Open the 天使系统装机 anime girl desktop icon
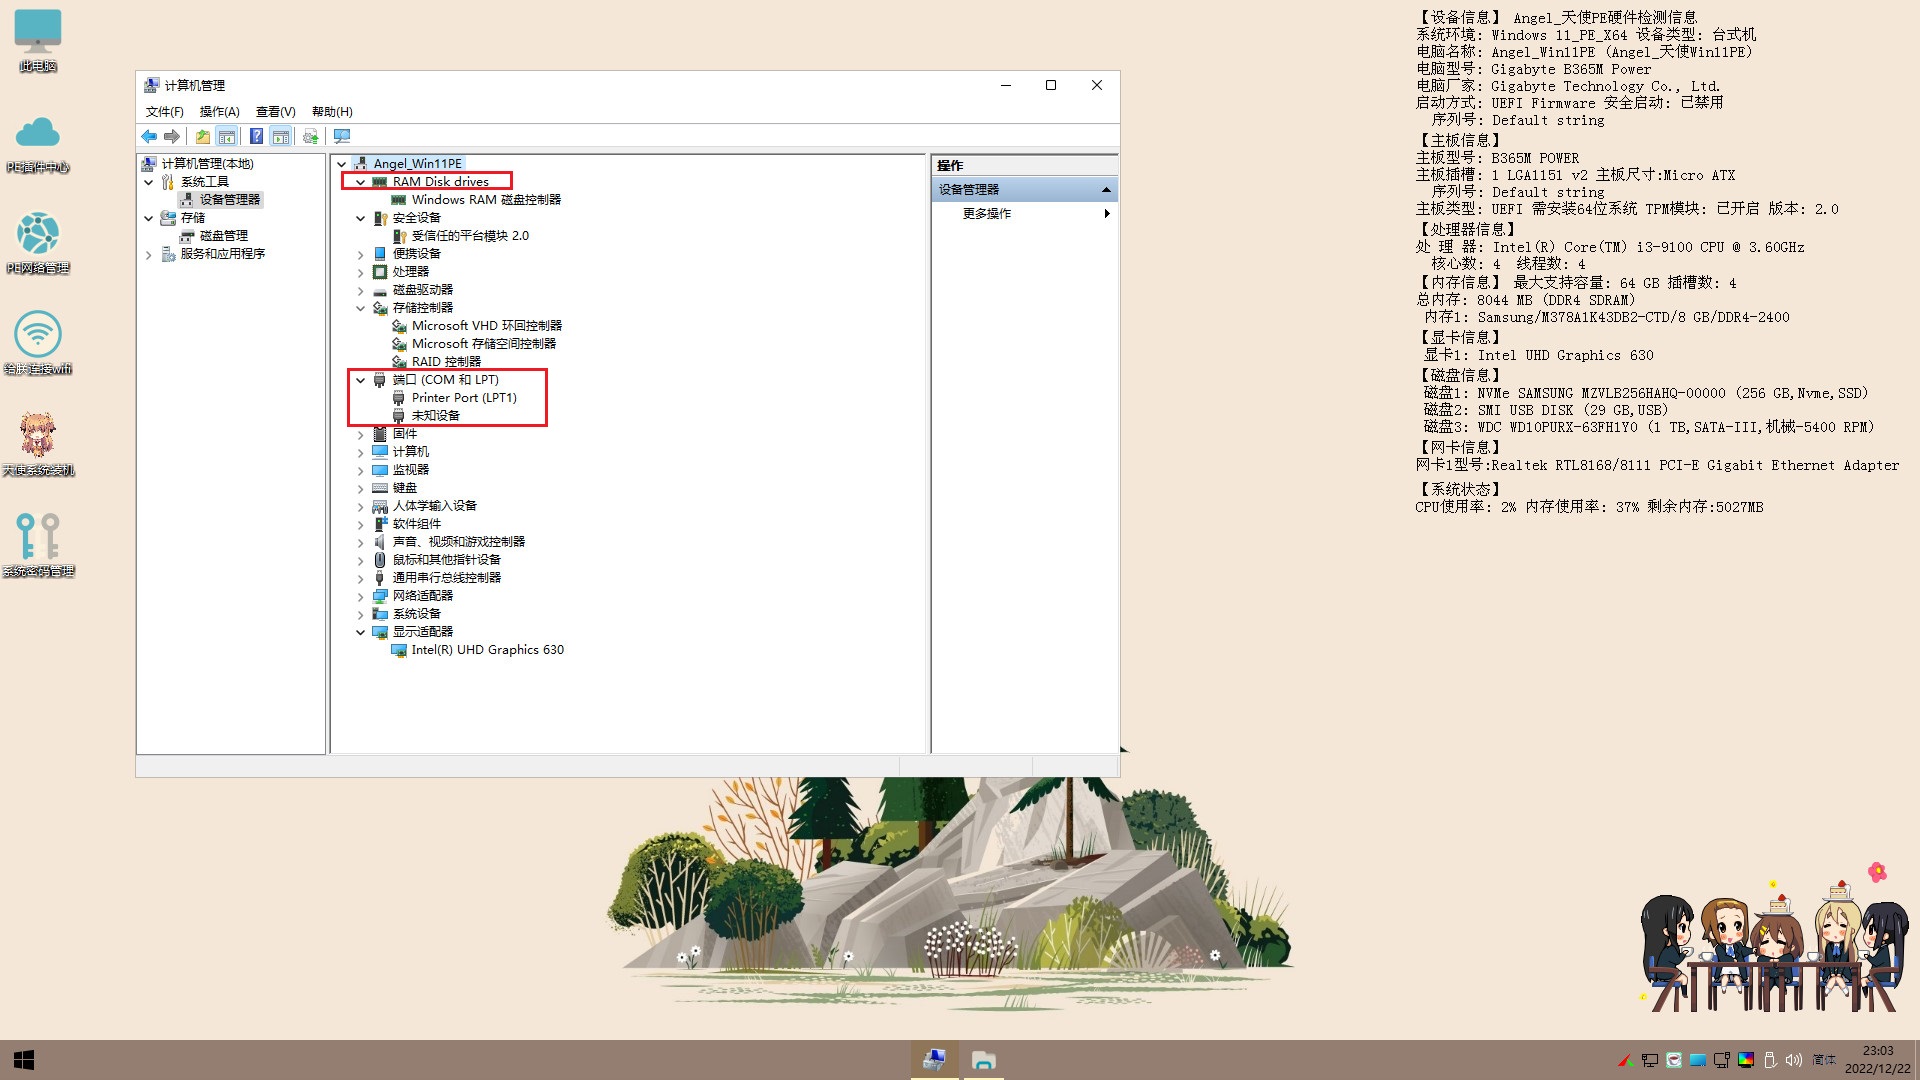Screen dimensions: 1920x1080 [38, 444]
